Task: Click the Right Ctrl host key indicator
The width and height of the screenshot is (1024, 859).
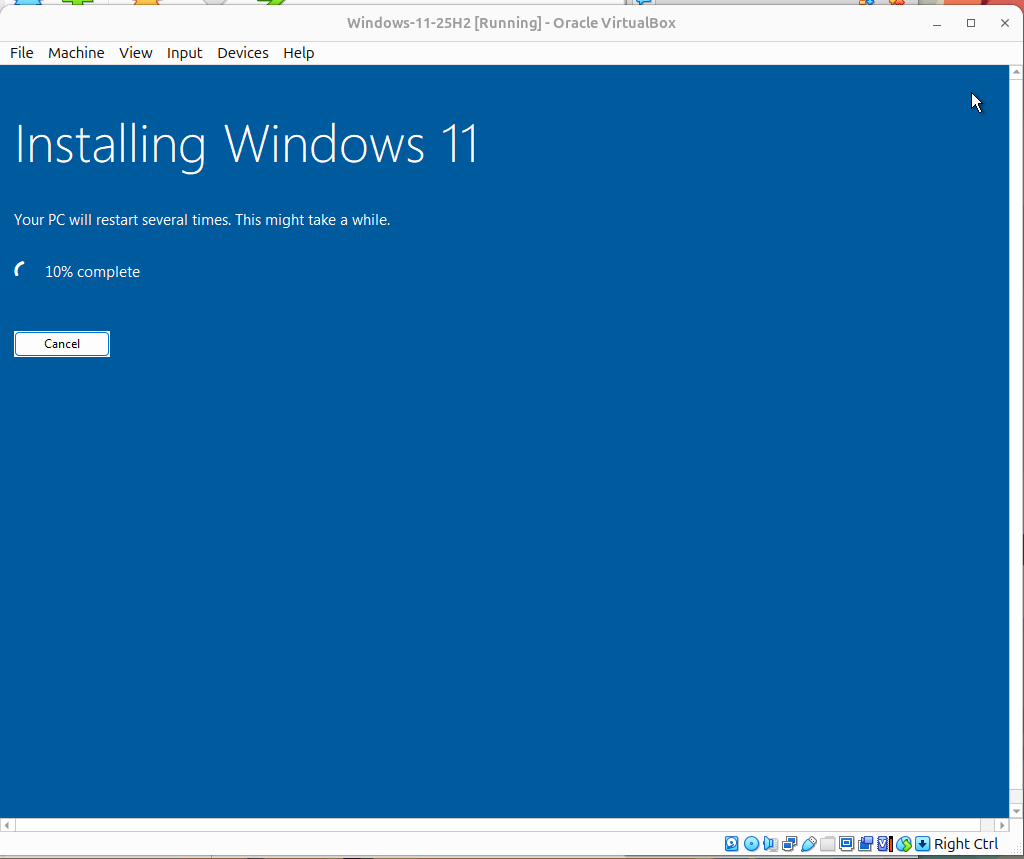Action: tap(966, 844)
